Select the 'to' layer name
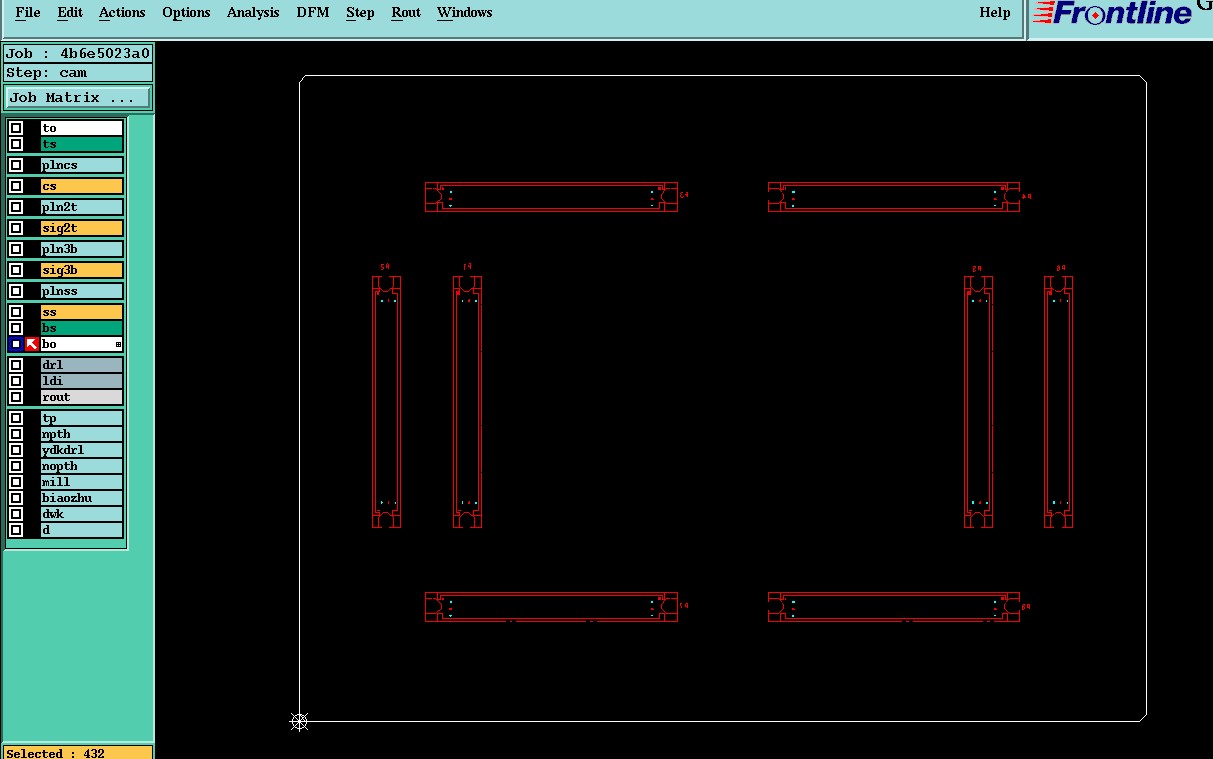 (x=82, y=128)
